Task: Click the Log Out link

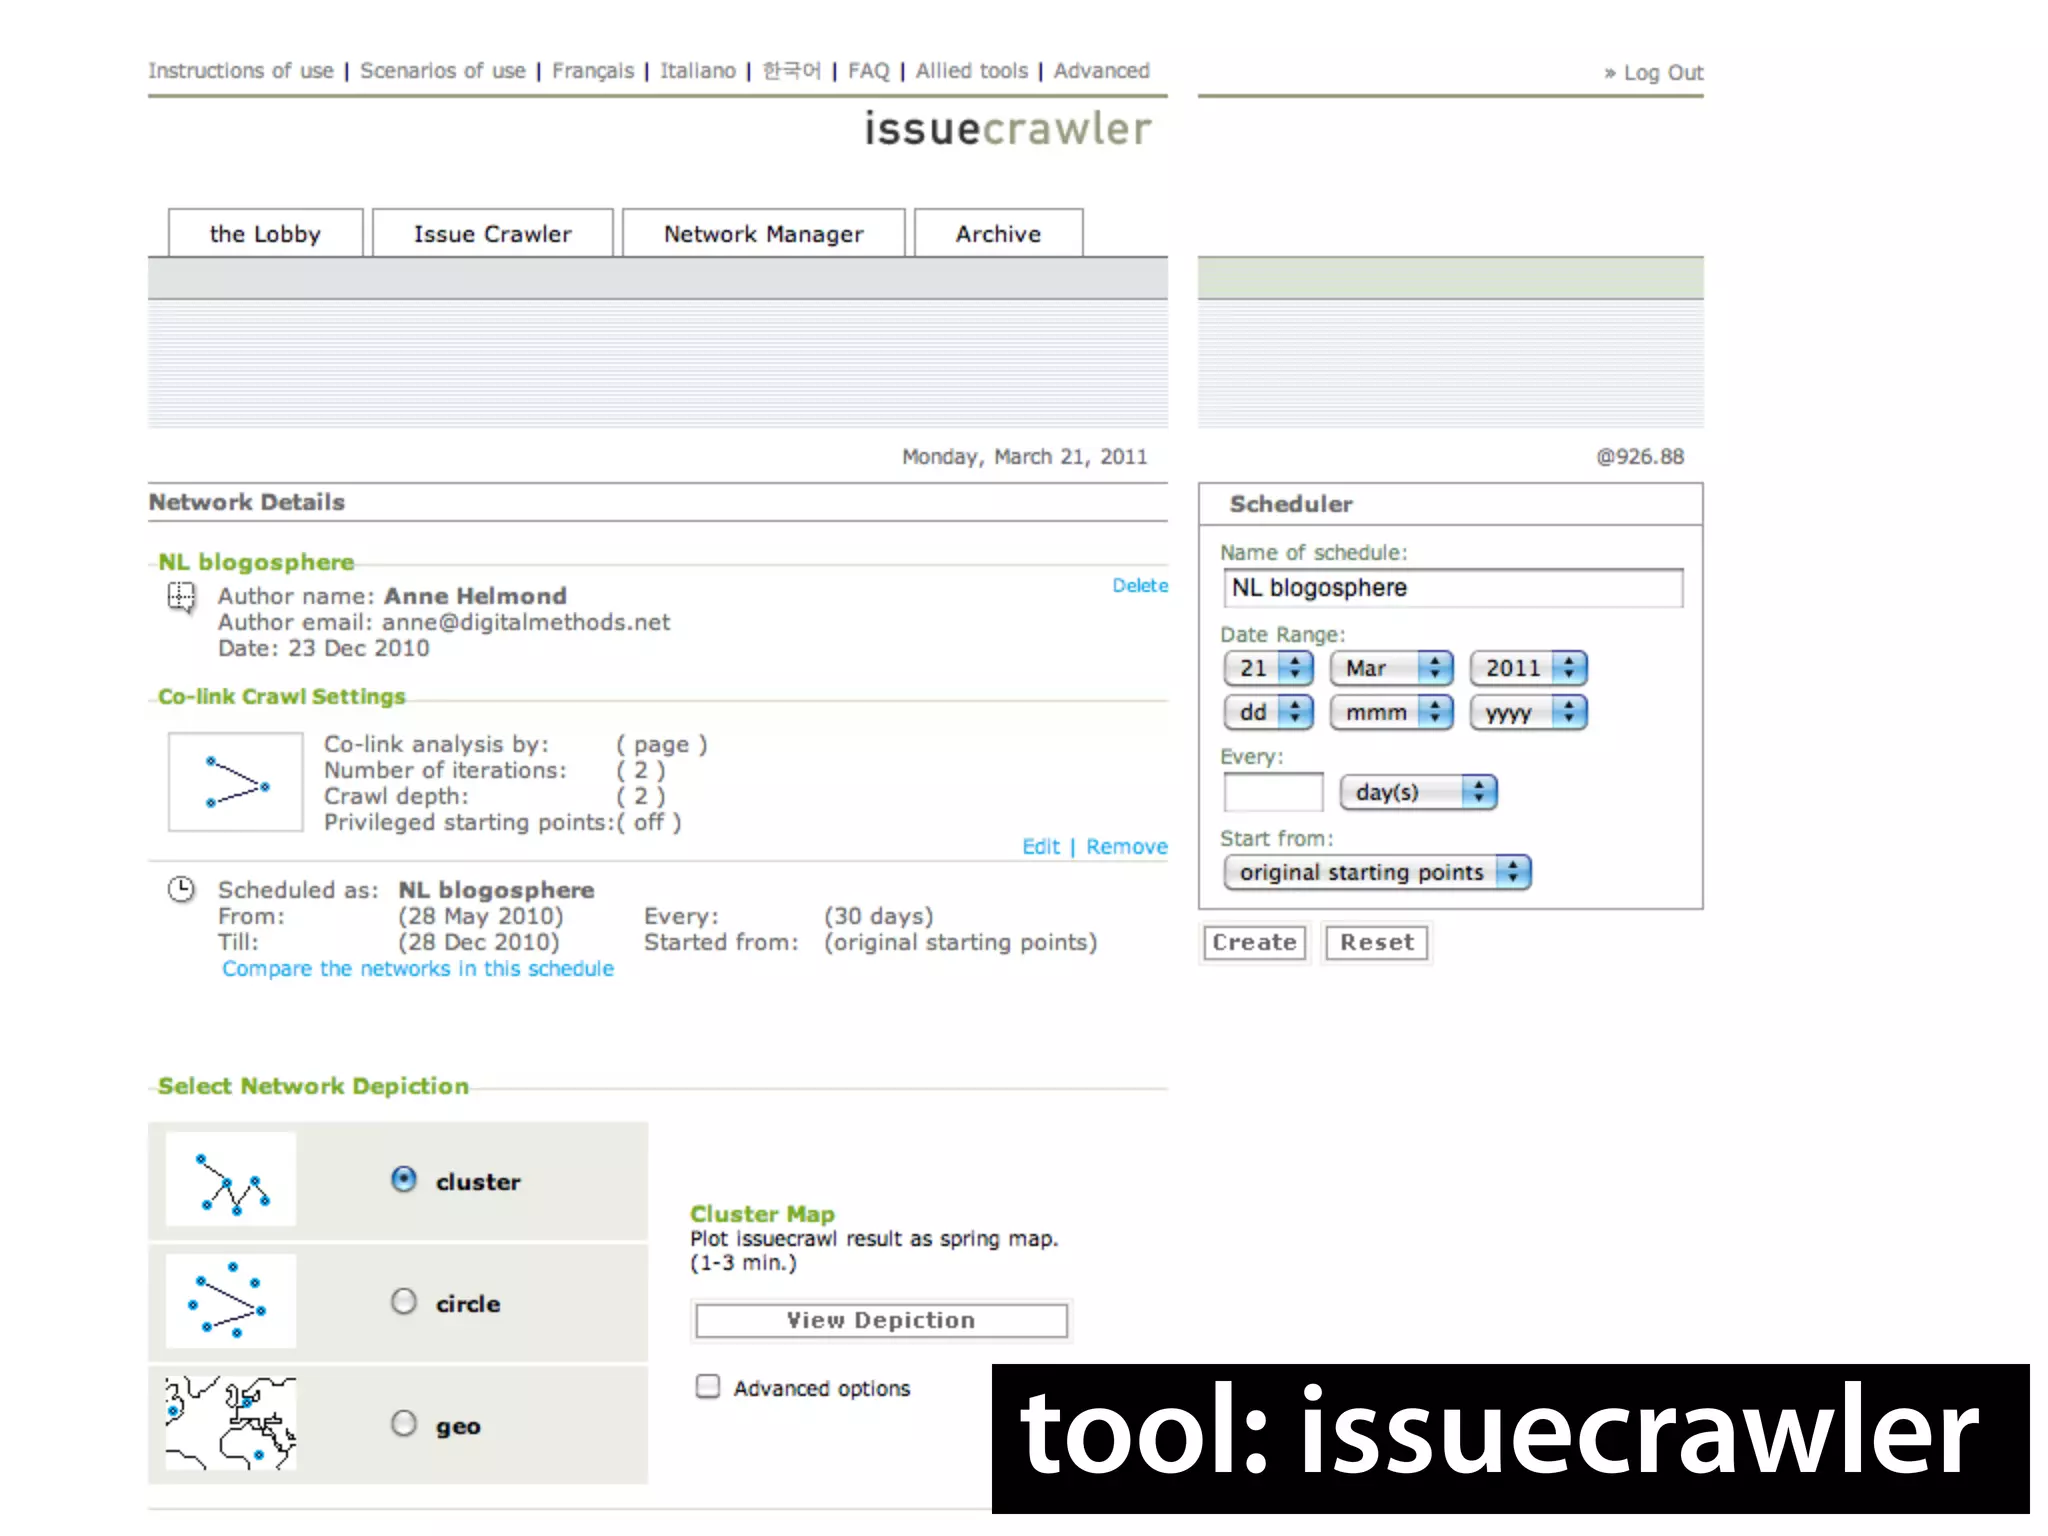Action: pyautogui.click(x=1663, y=73)
